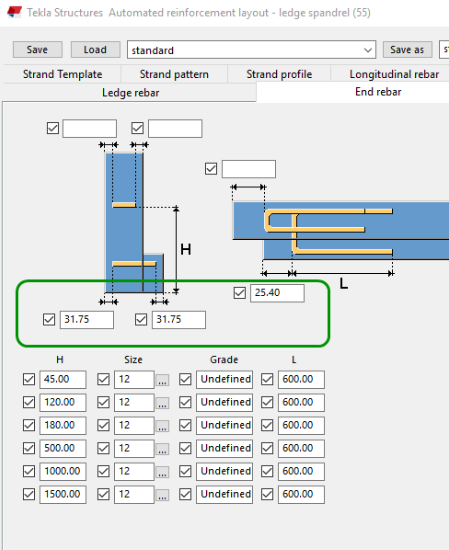Screen dimensions: 449x550
Task: Click the Save as button
Action: 407,49
